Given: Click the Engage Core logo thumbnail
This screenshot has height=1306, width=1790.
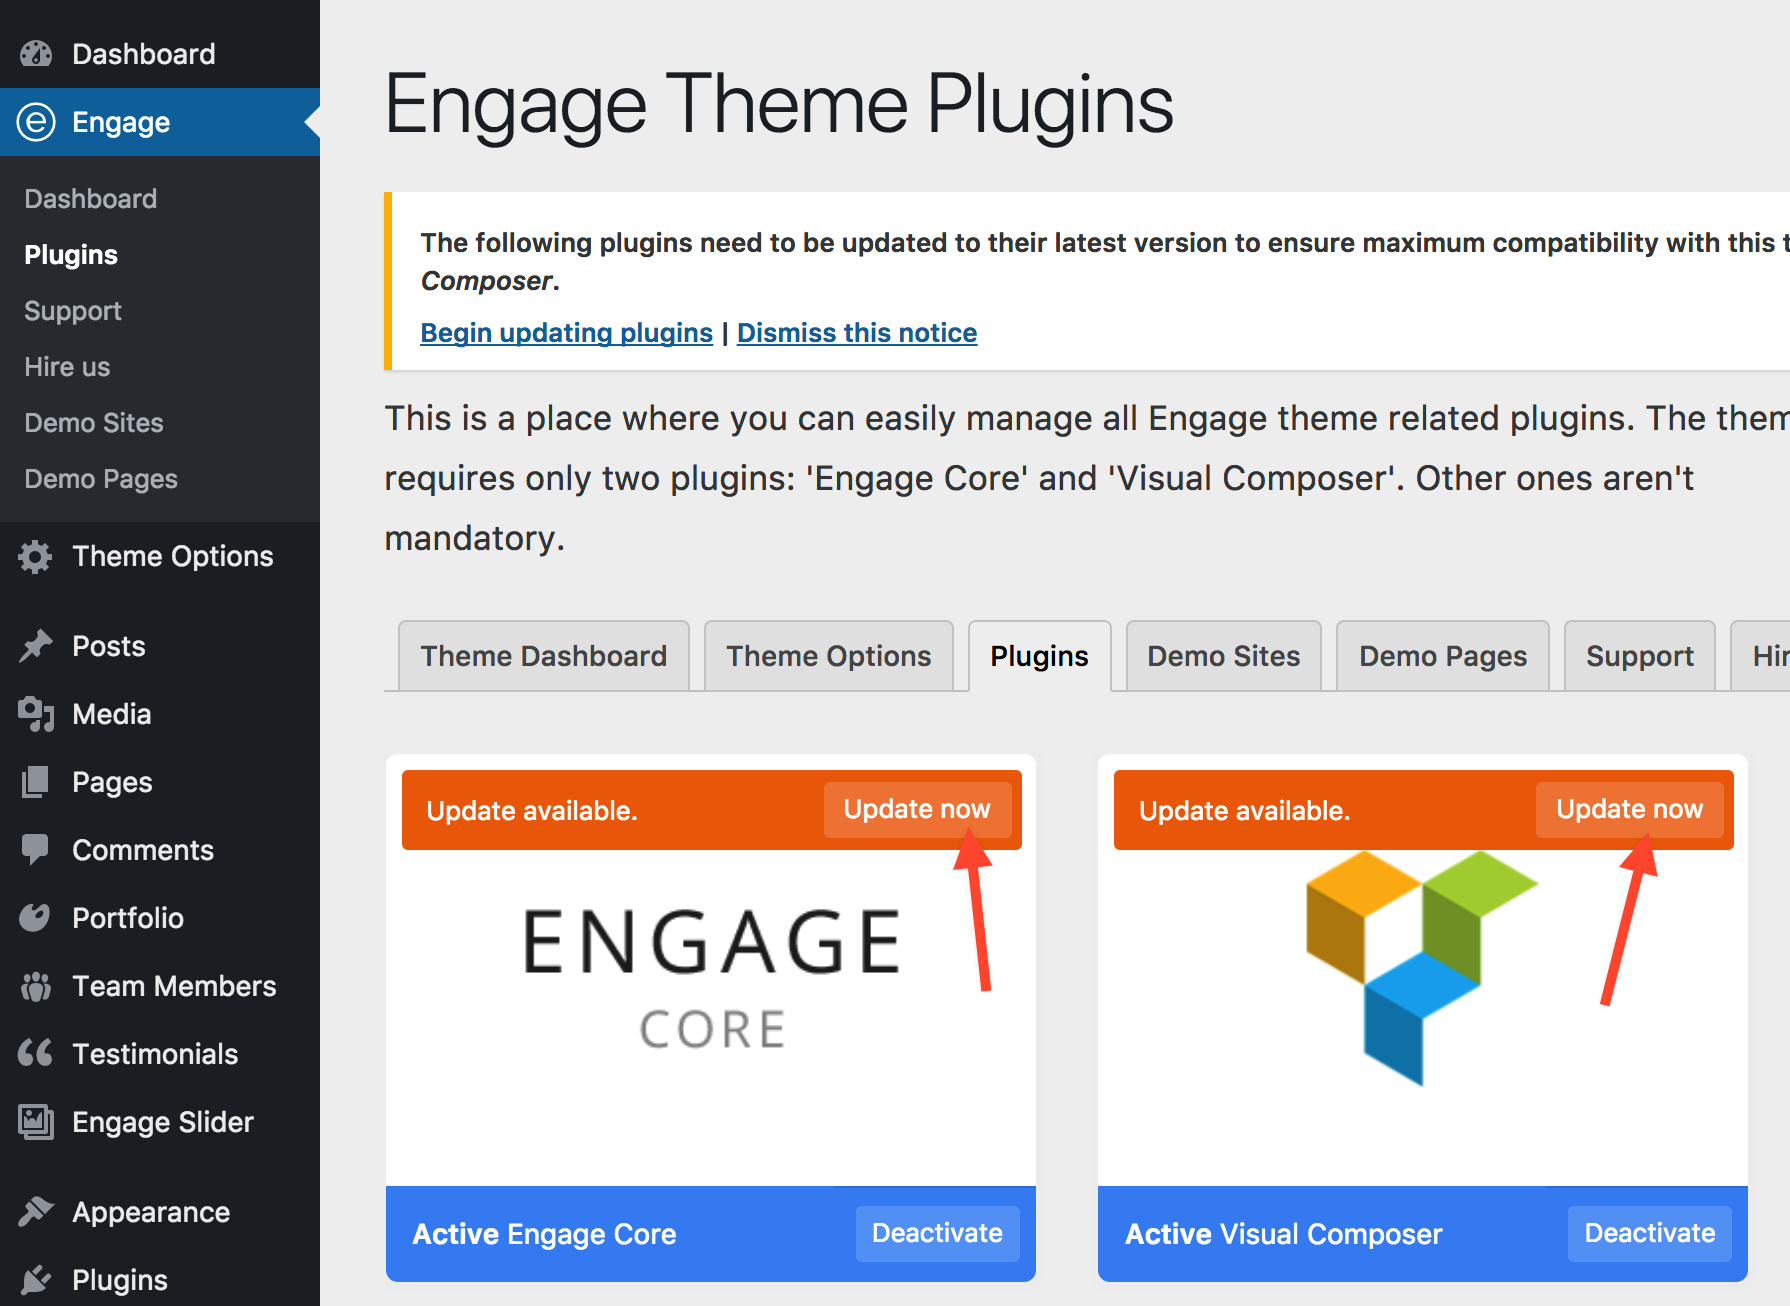Looking at the screenshot, I should coord(712,980).
